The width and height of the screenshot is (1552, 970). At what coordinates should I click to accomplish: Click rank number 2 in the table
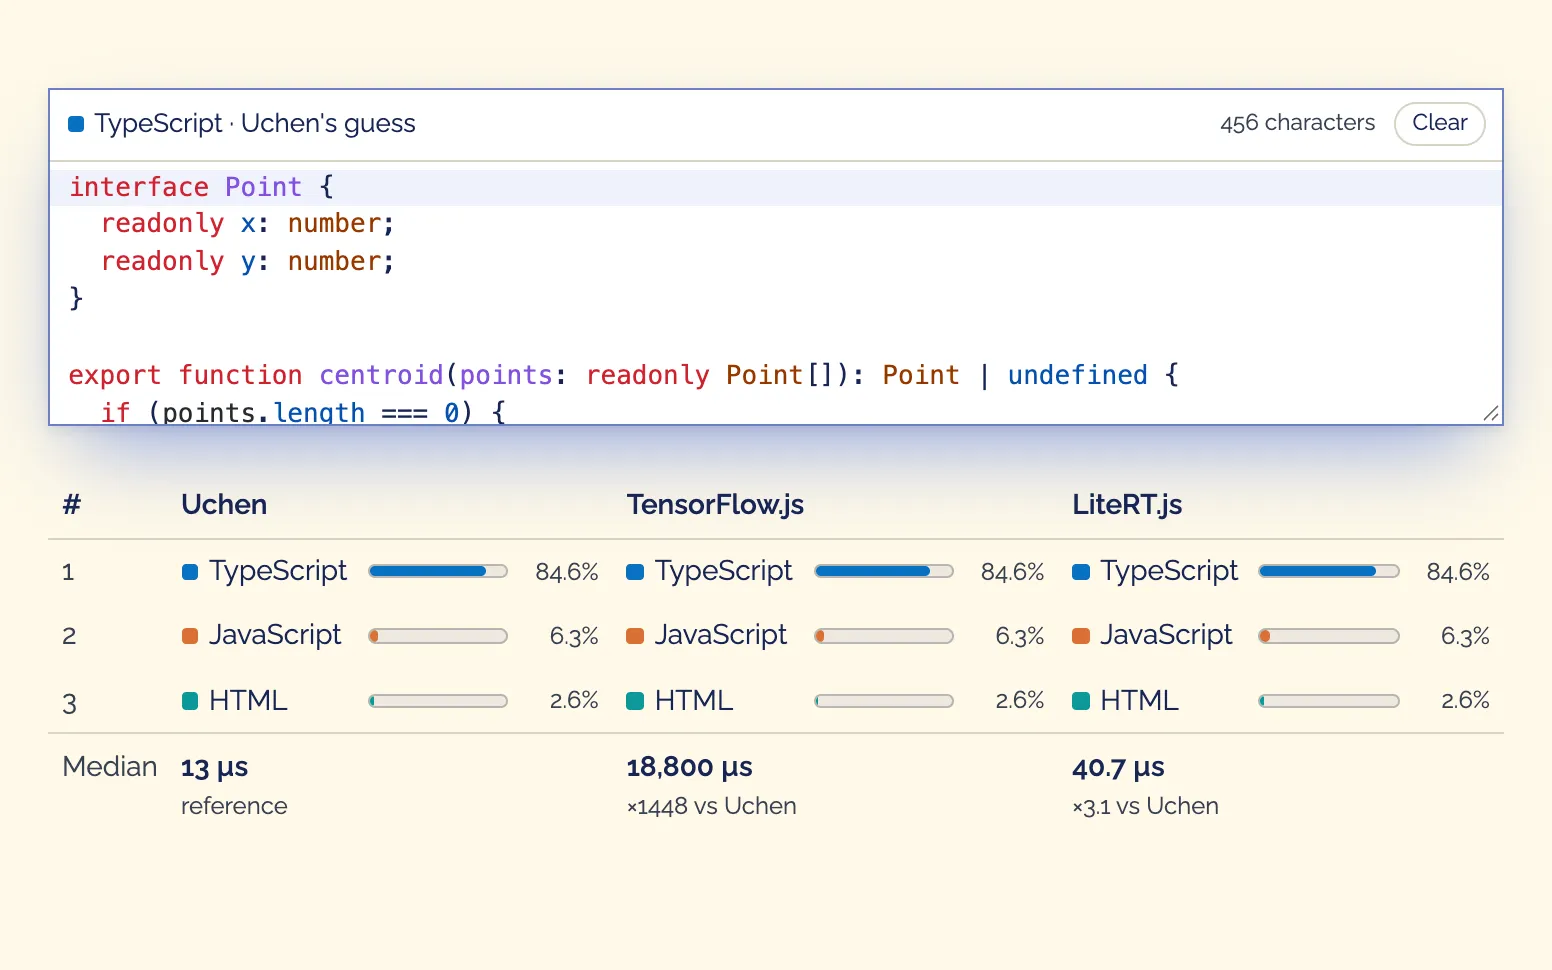pyautogui.click(x=69, y=636)
